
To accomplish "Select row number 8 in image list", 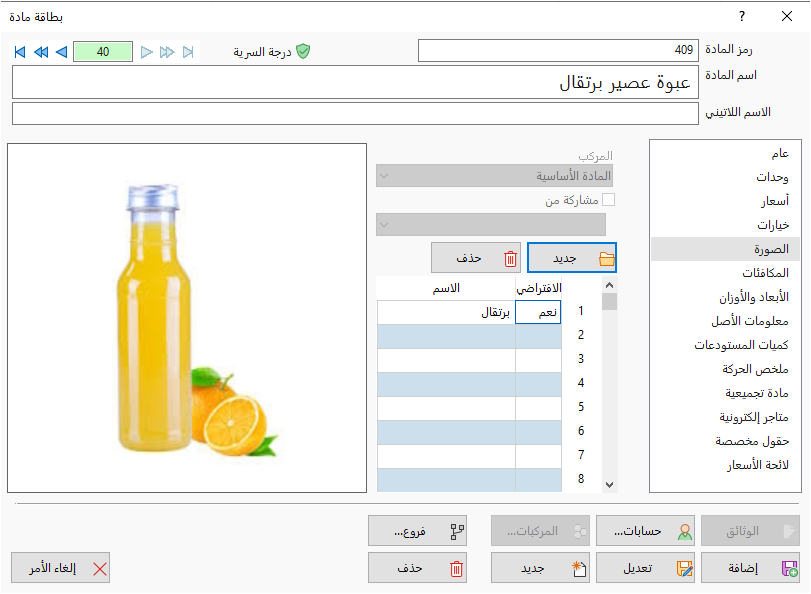I will click(x=581, y=479).
